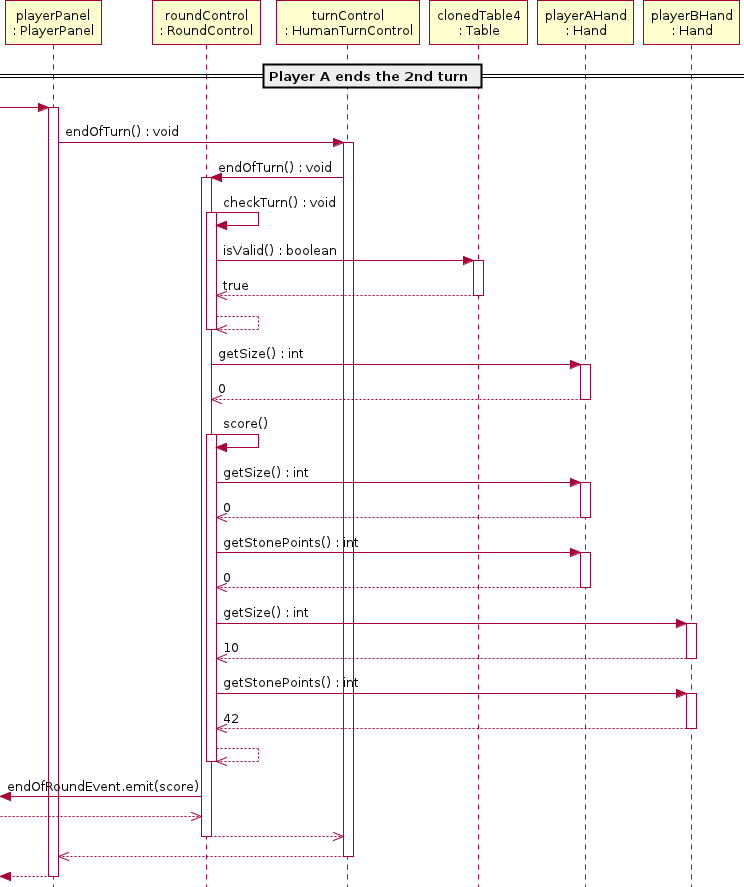Click the 'checkTurn() : void' message label
This screenshot has width=744, height=887.
[x=279, y=203]
